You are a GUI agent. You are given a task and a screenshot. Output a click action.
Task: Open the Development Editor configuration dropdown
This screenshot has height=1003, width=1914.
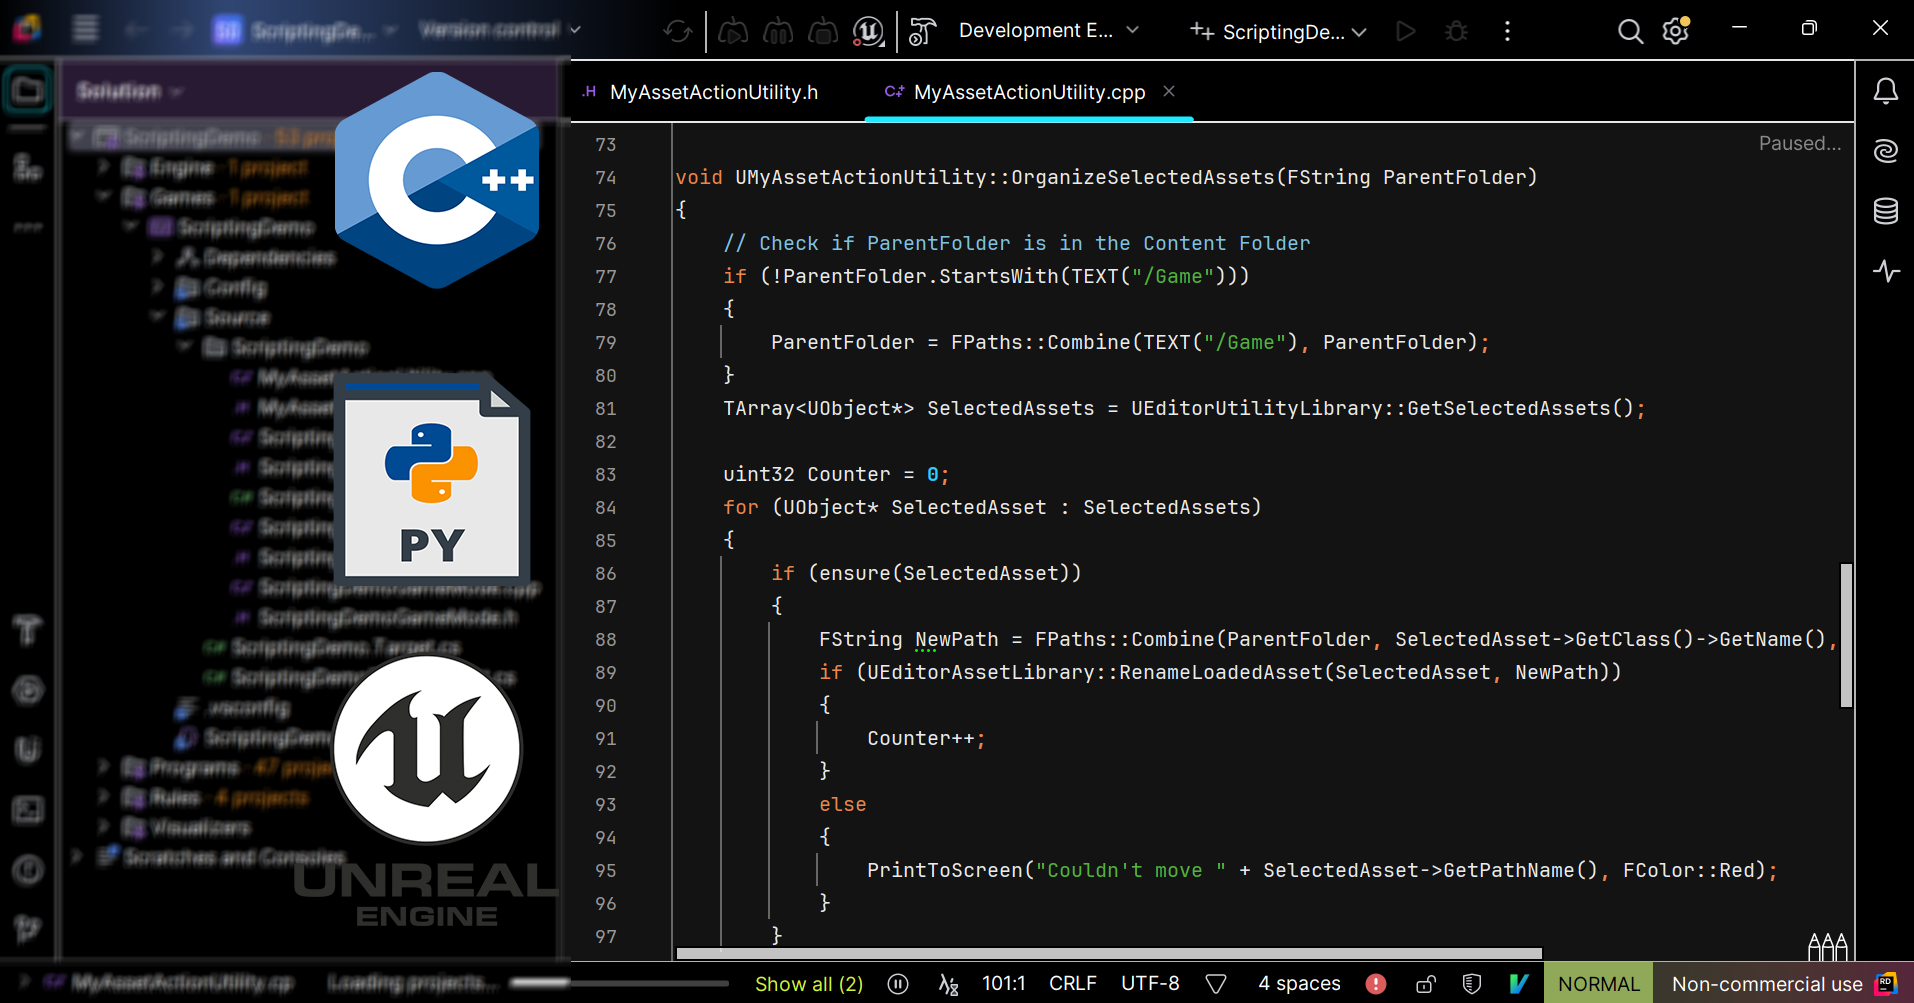click(x=1049, y=31)
